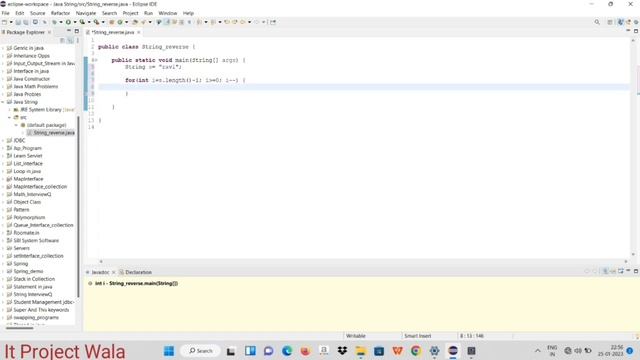
Task: Click the Debug bug icon in toolbar
Action: 54,22
